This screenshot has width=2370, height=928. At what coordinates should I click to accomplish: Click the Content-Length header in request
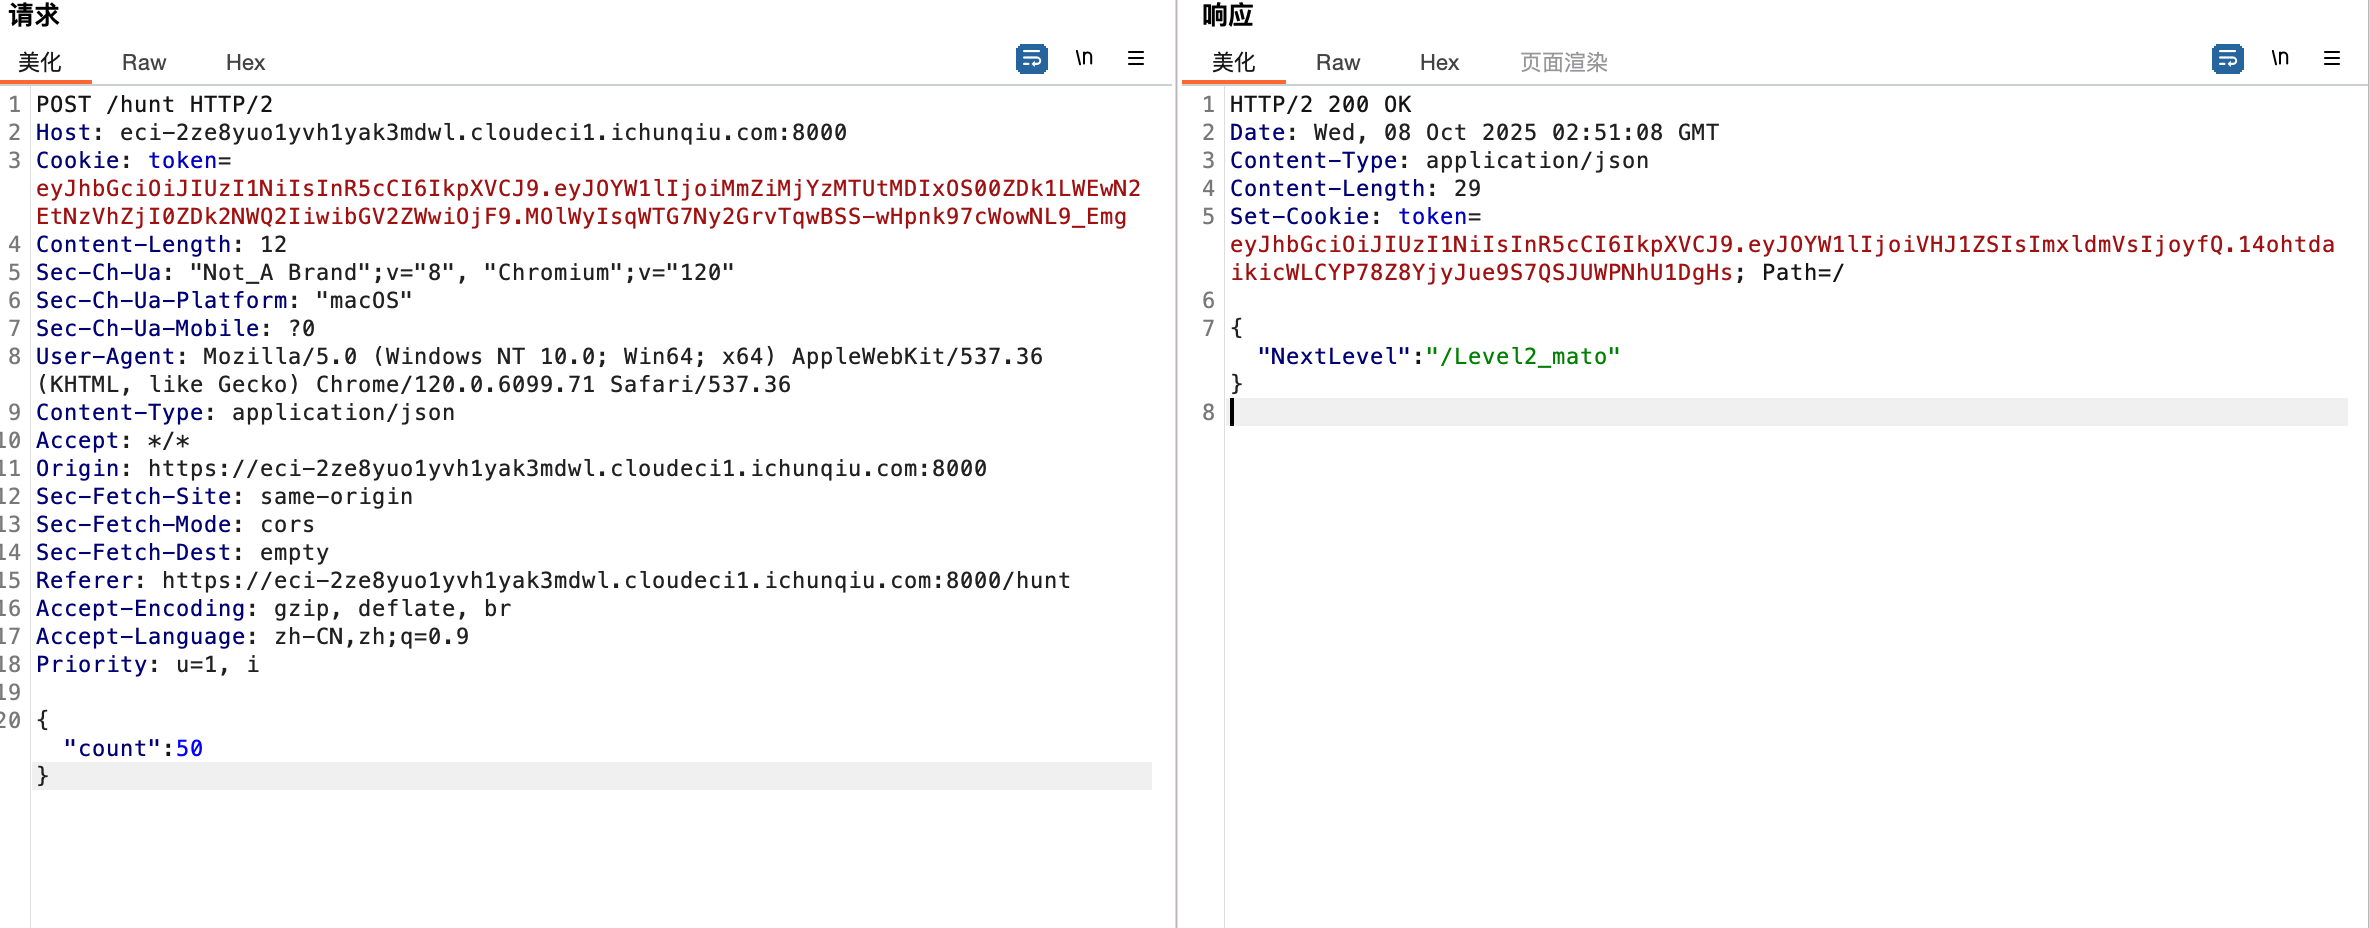(x=134, y=245)
